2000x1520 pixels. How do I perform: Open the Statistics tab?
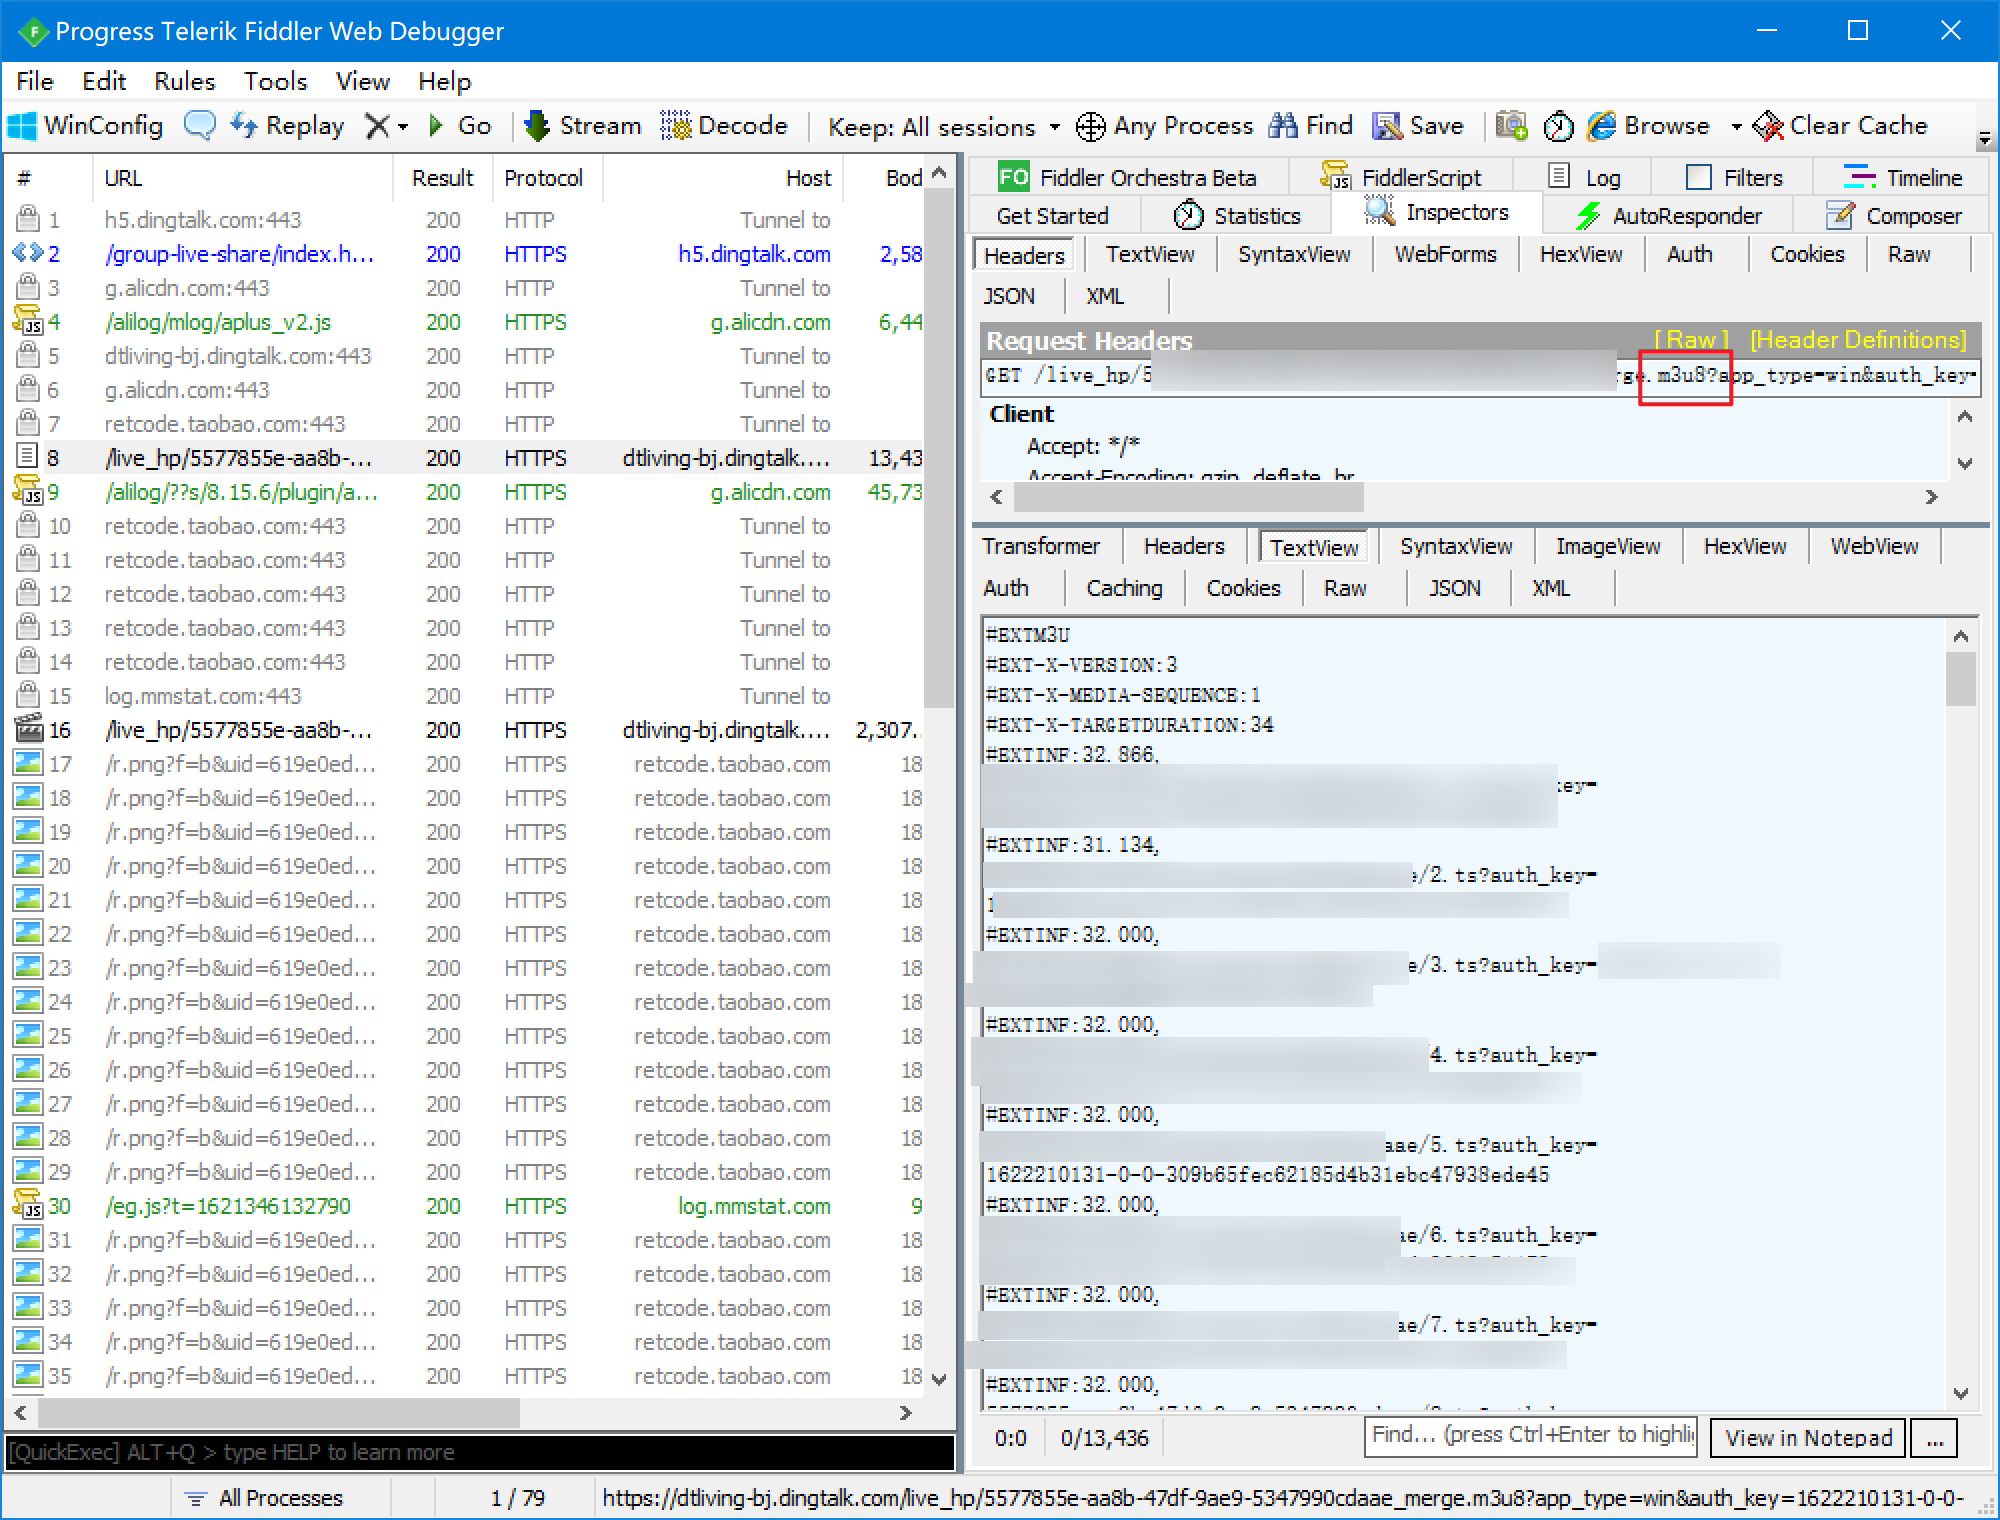(1237, 215)
